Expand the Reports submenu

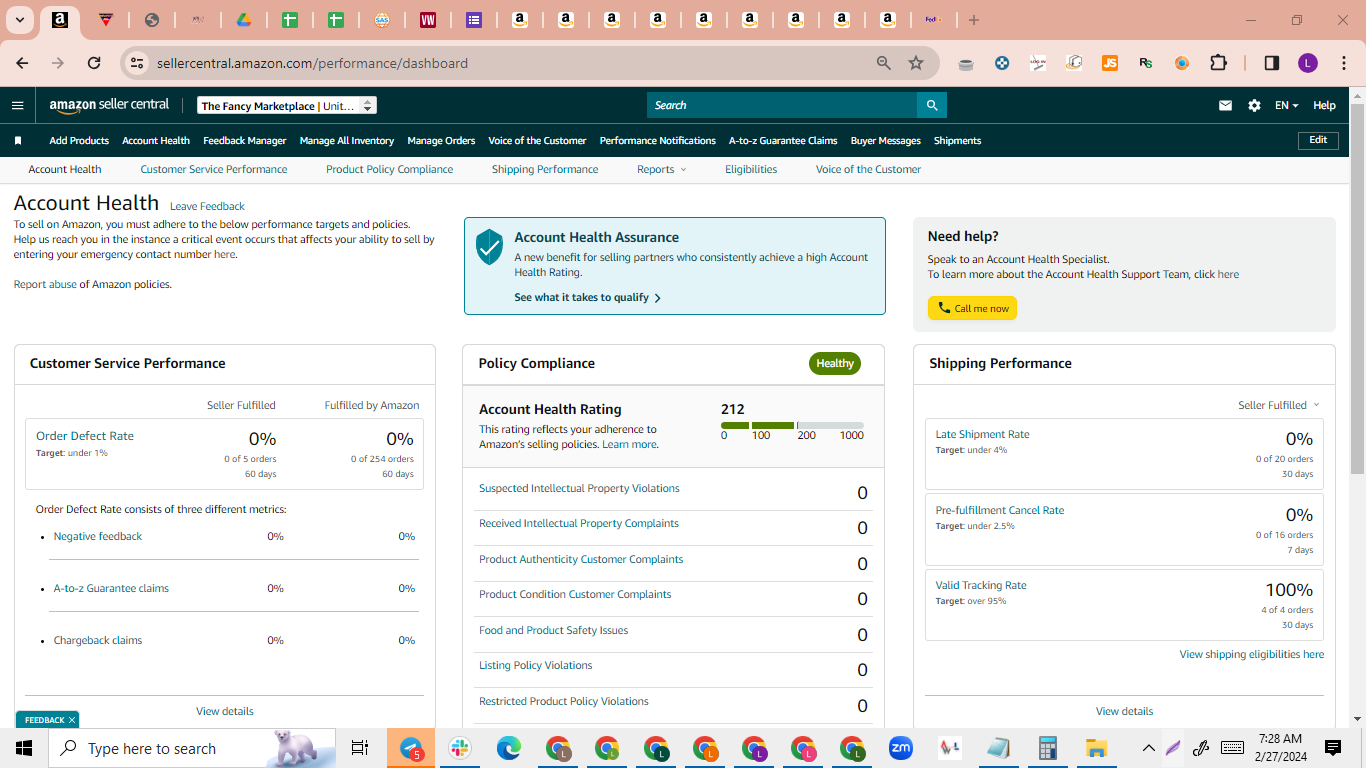pos(662,170)
